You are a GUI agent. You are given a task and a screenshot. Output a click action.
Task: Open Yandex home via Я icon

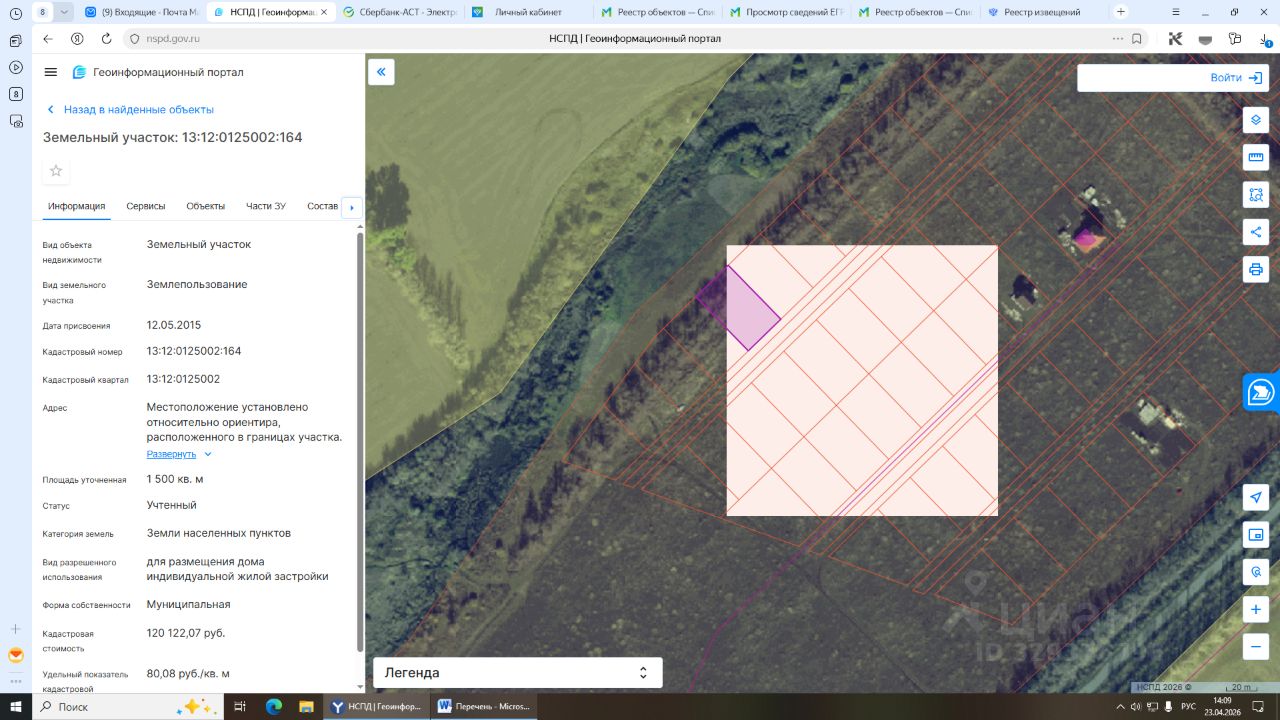click(77, 38)
